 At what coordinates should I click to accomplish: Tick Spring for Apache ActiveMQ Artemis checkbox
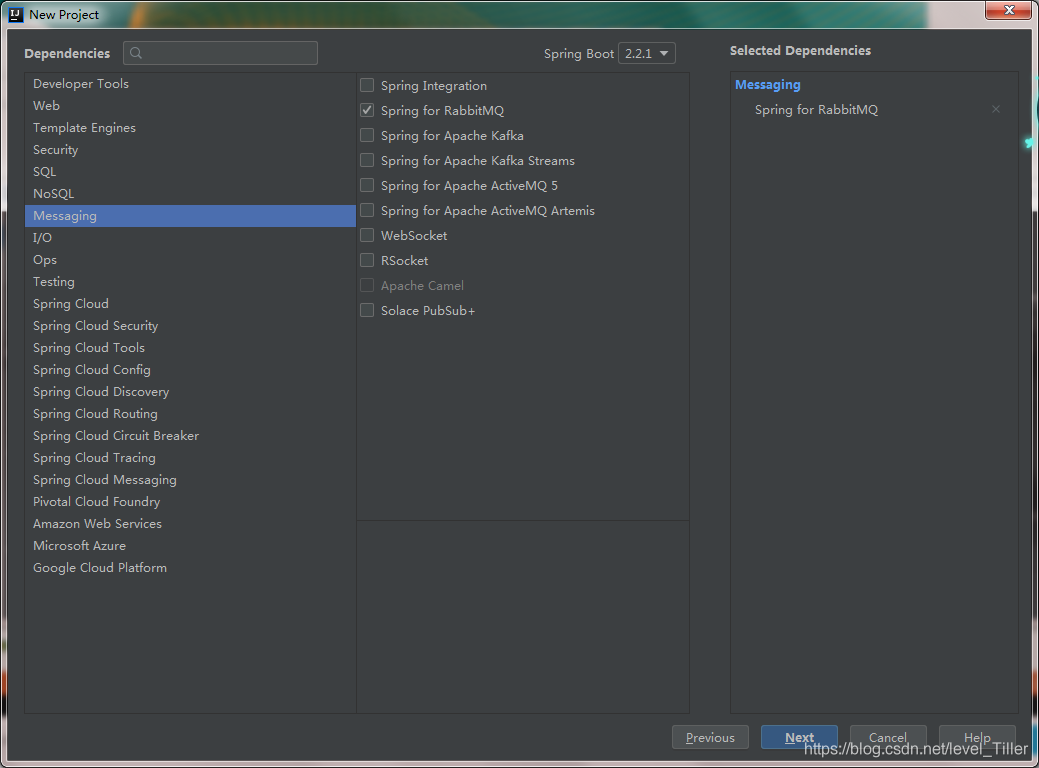(367, 210)
